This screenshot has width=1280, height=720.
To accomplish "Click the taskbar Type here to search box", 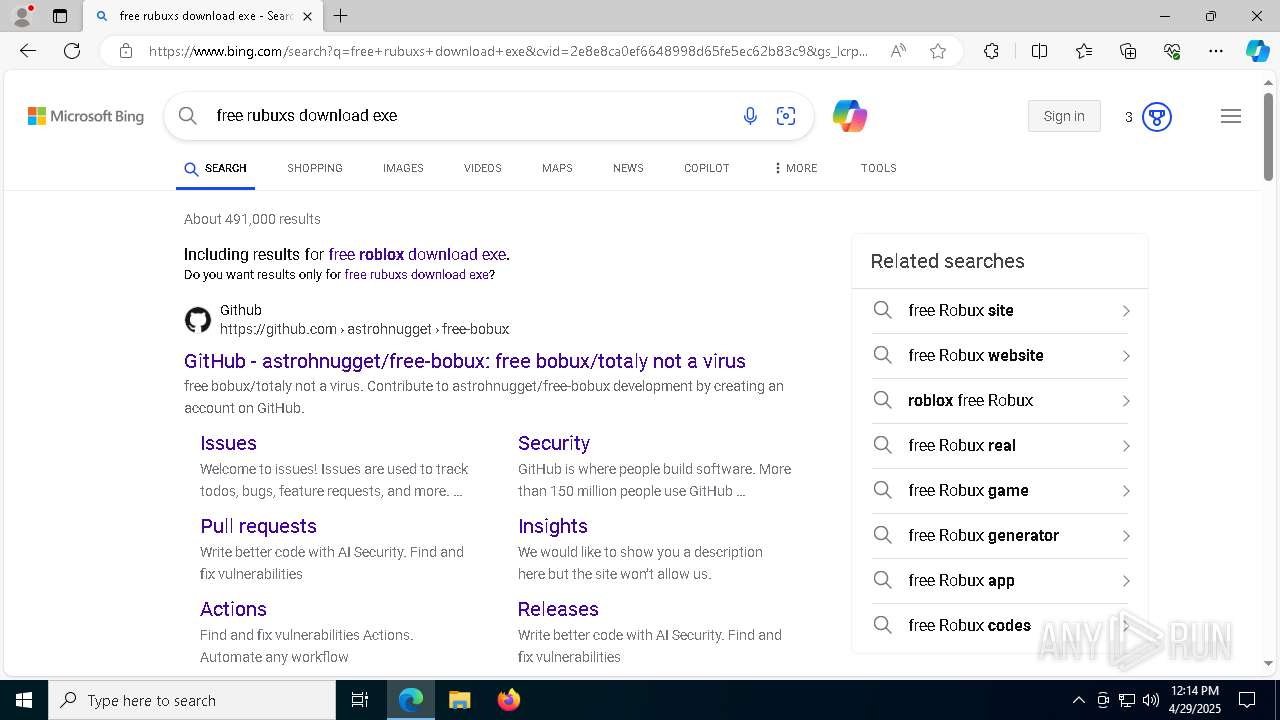I will 192,700.
